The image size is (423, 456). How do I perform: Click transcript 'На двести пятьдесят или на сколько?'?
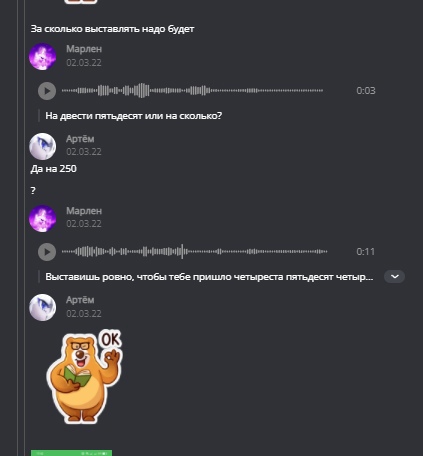click(134, 116)
